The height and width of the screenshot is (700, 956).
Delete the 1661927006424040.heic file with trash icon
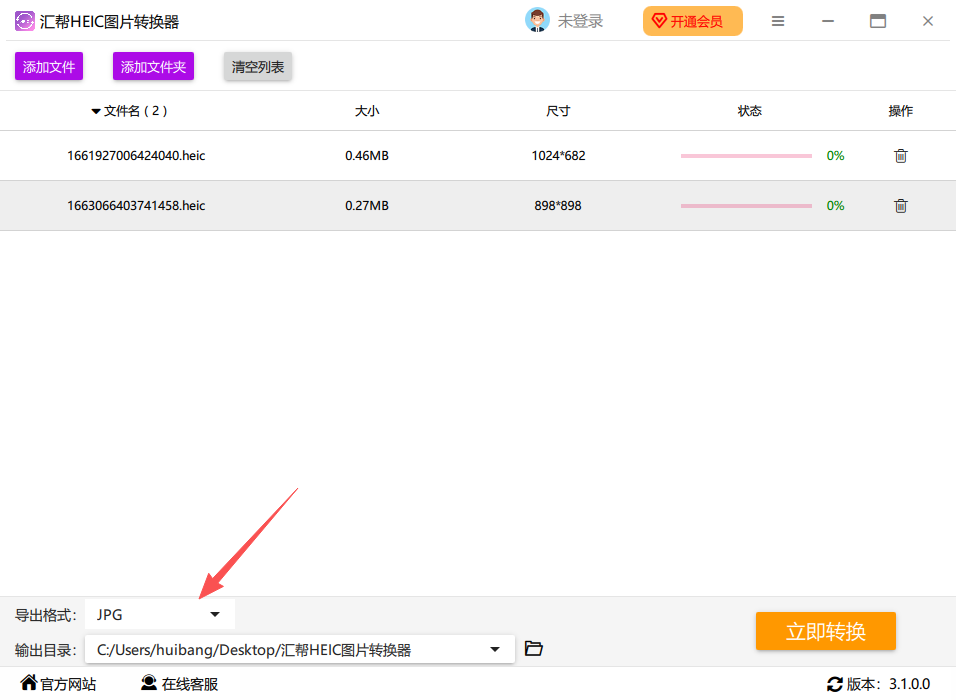coord(901,156)
